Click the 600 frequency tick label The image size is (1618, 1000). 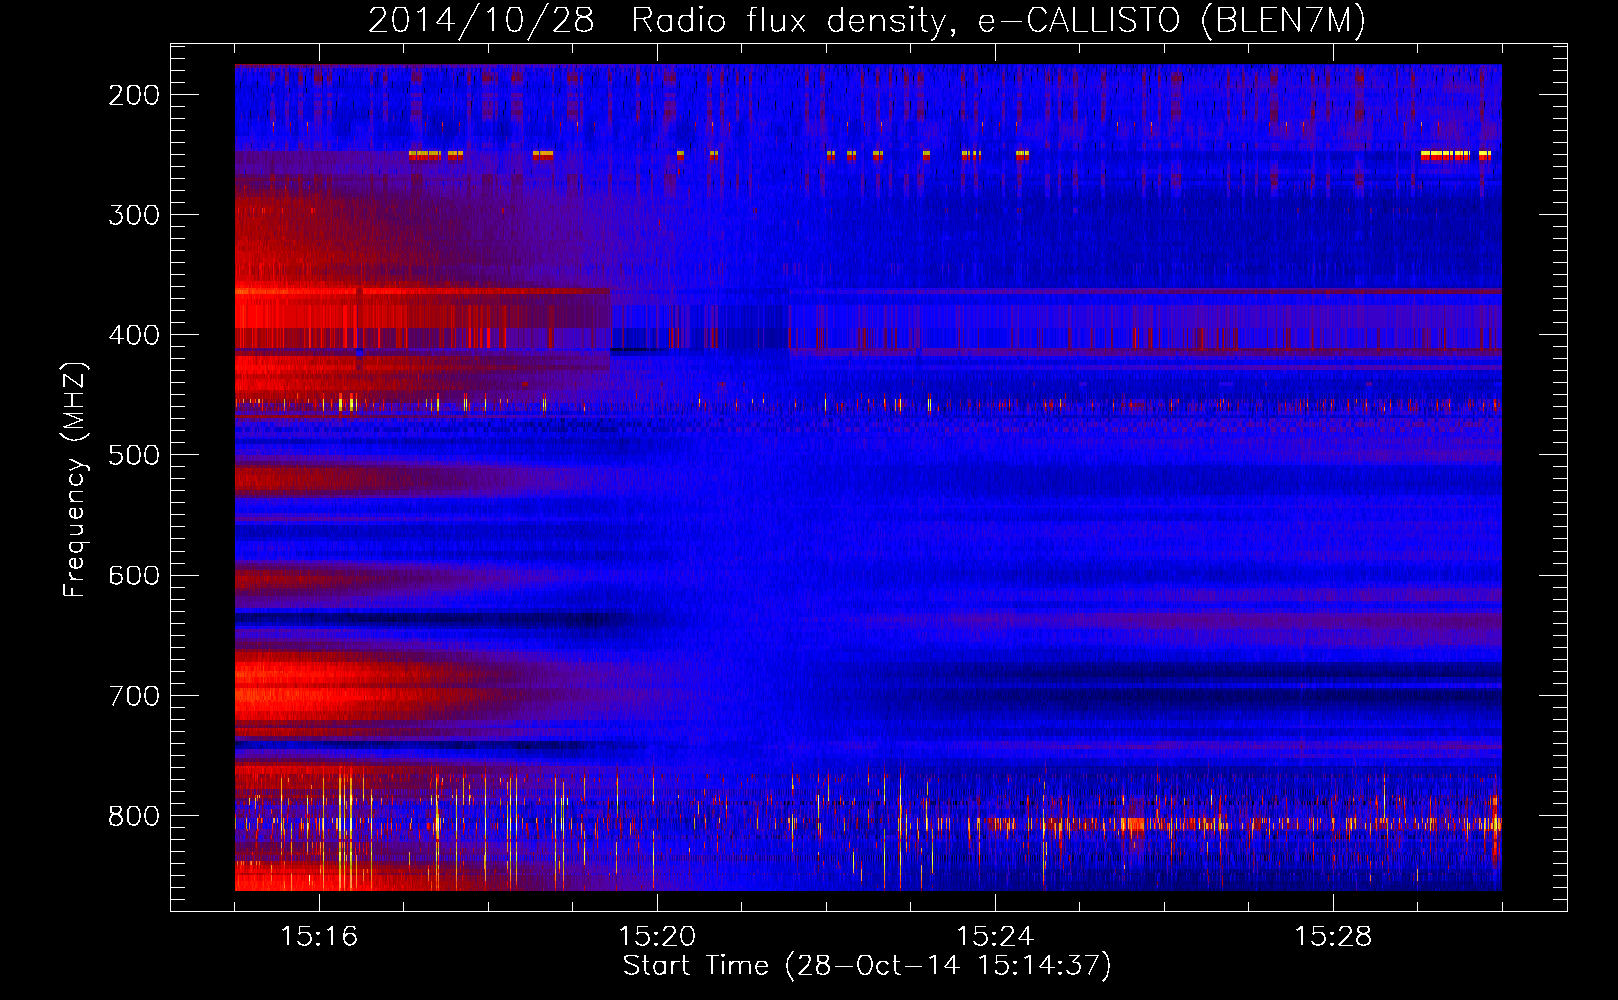point(134,575)
